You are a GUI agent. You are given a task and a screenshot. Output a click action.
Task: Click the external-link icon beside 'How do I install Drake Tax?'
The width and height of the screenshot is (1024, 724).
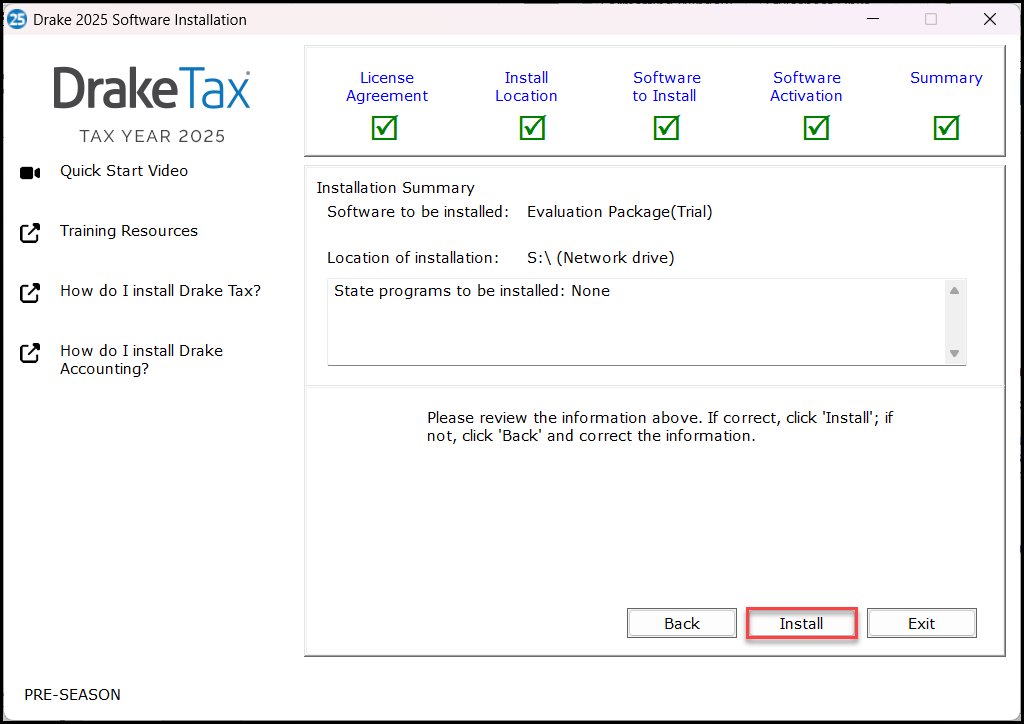click(x=28, y=291)
